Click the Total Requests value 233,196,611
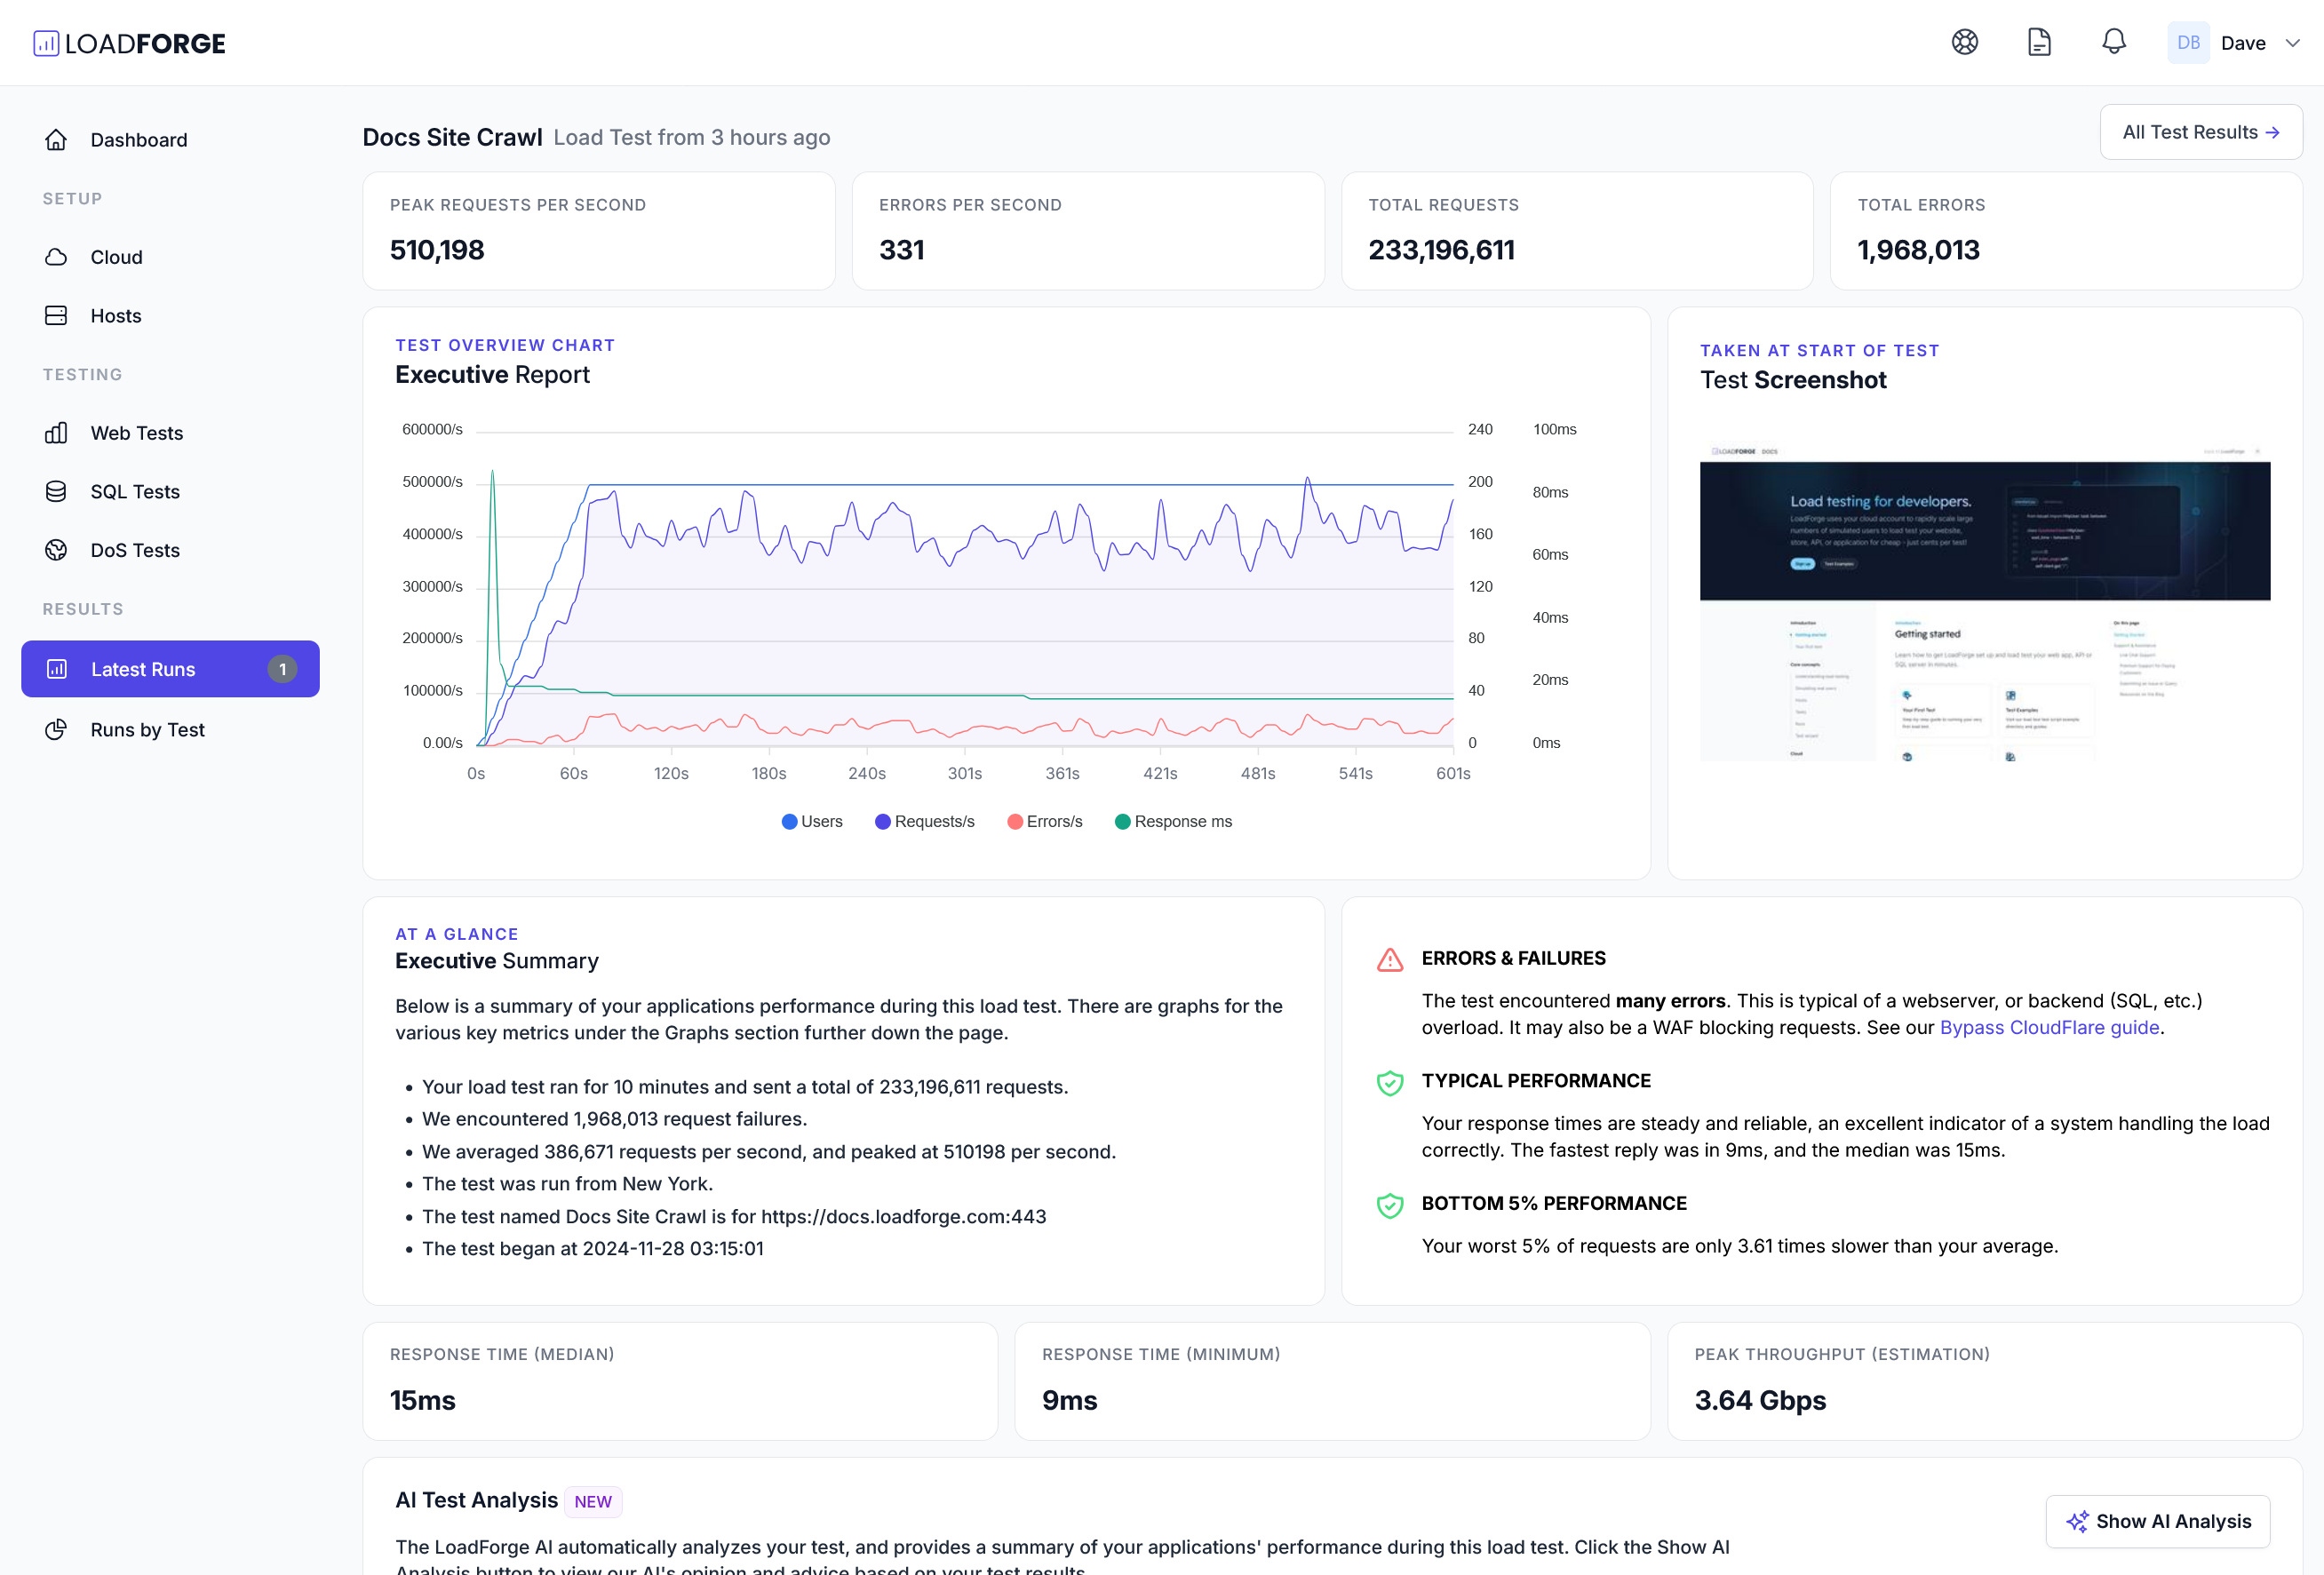 1441,250
